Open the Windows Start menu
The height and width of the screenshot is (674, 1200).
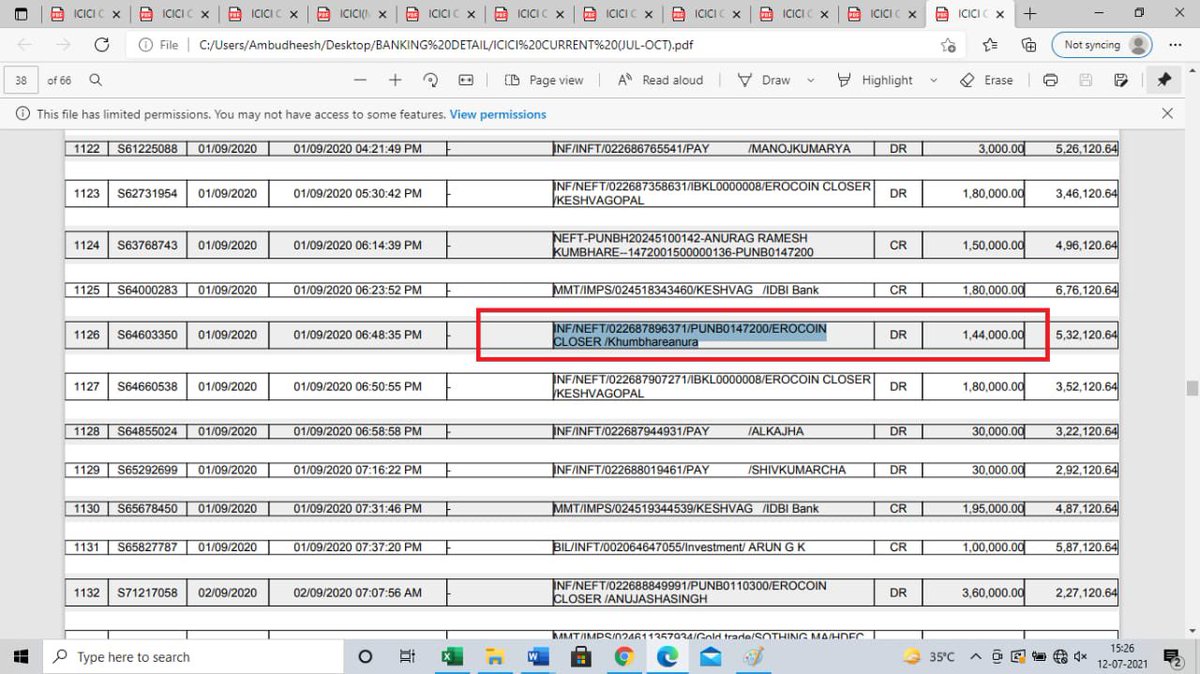[x=21, y=657]
